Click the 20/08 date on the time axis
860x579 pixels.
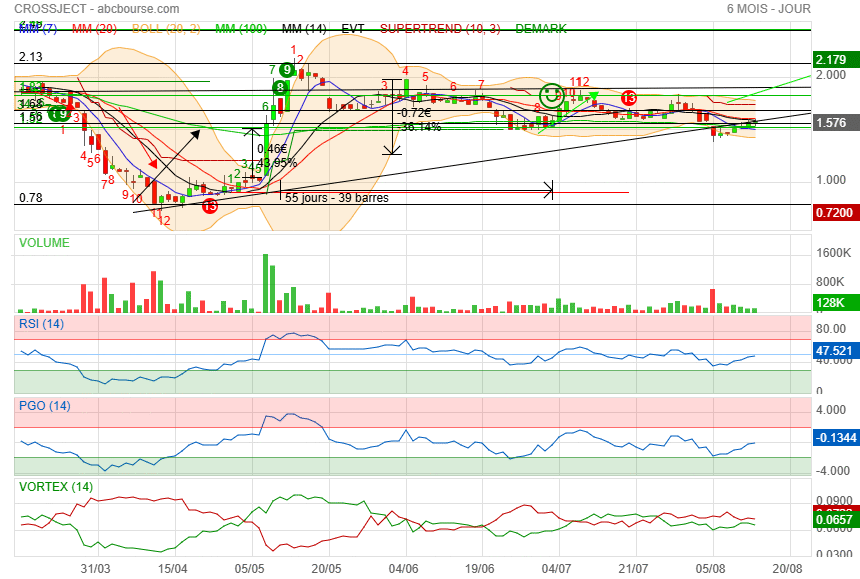click(x=787, y=569)
